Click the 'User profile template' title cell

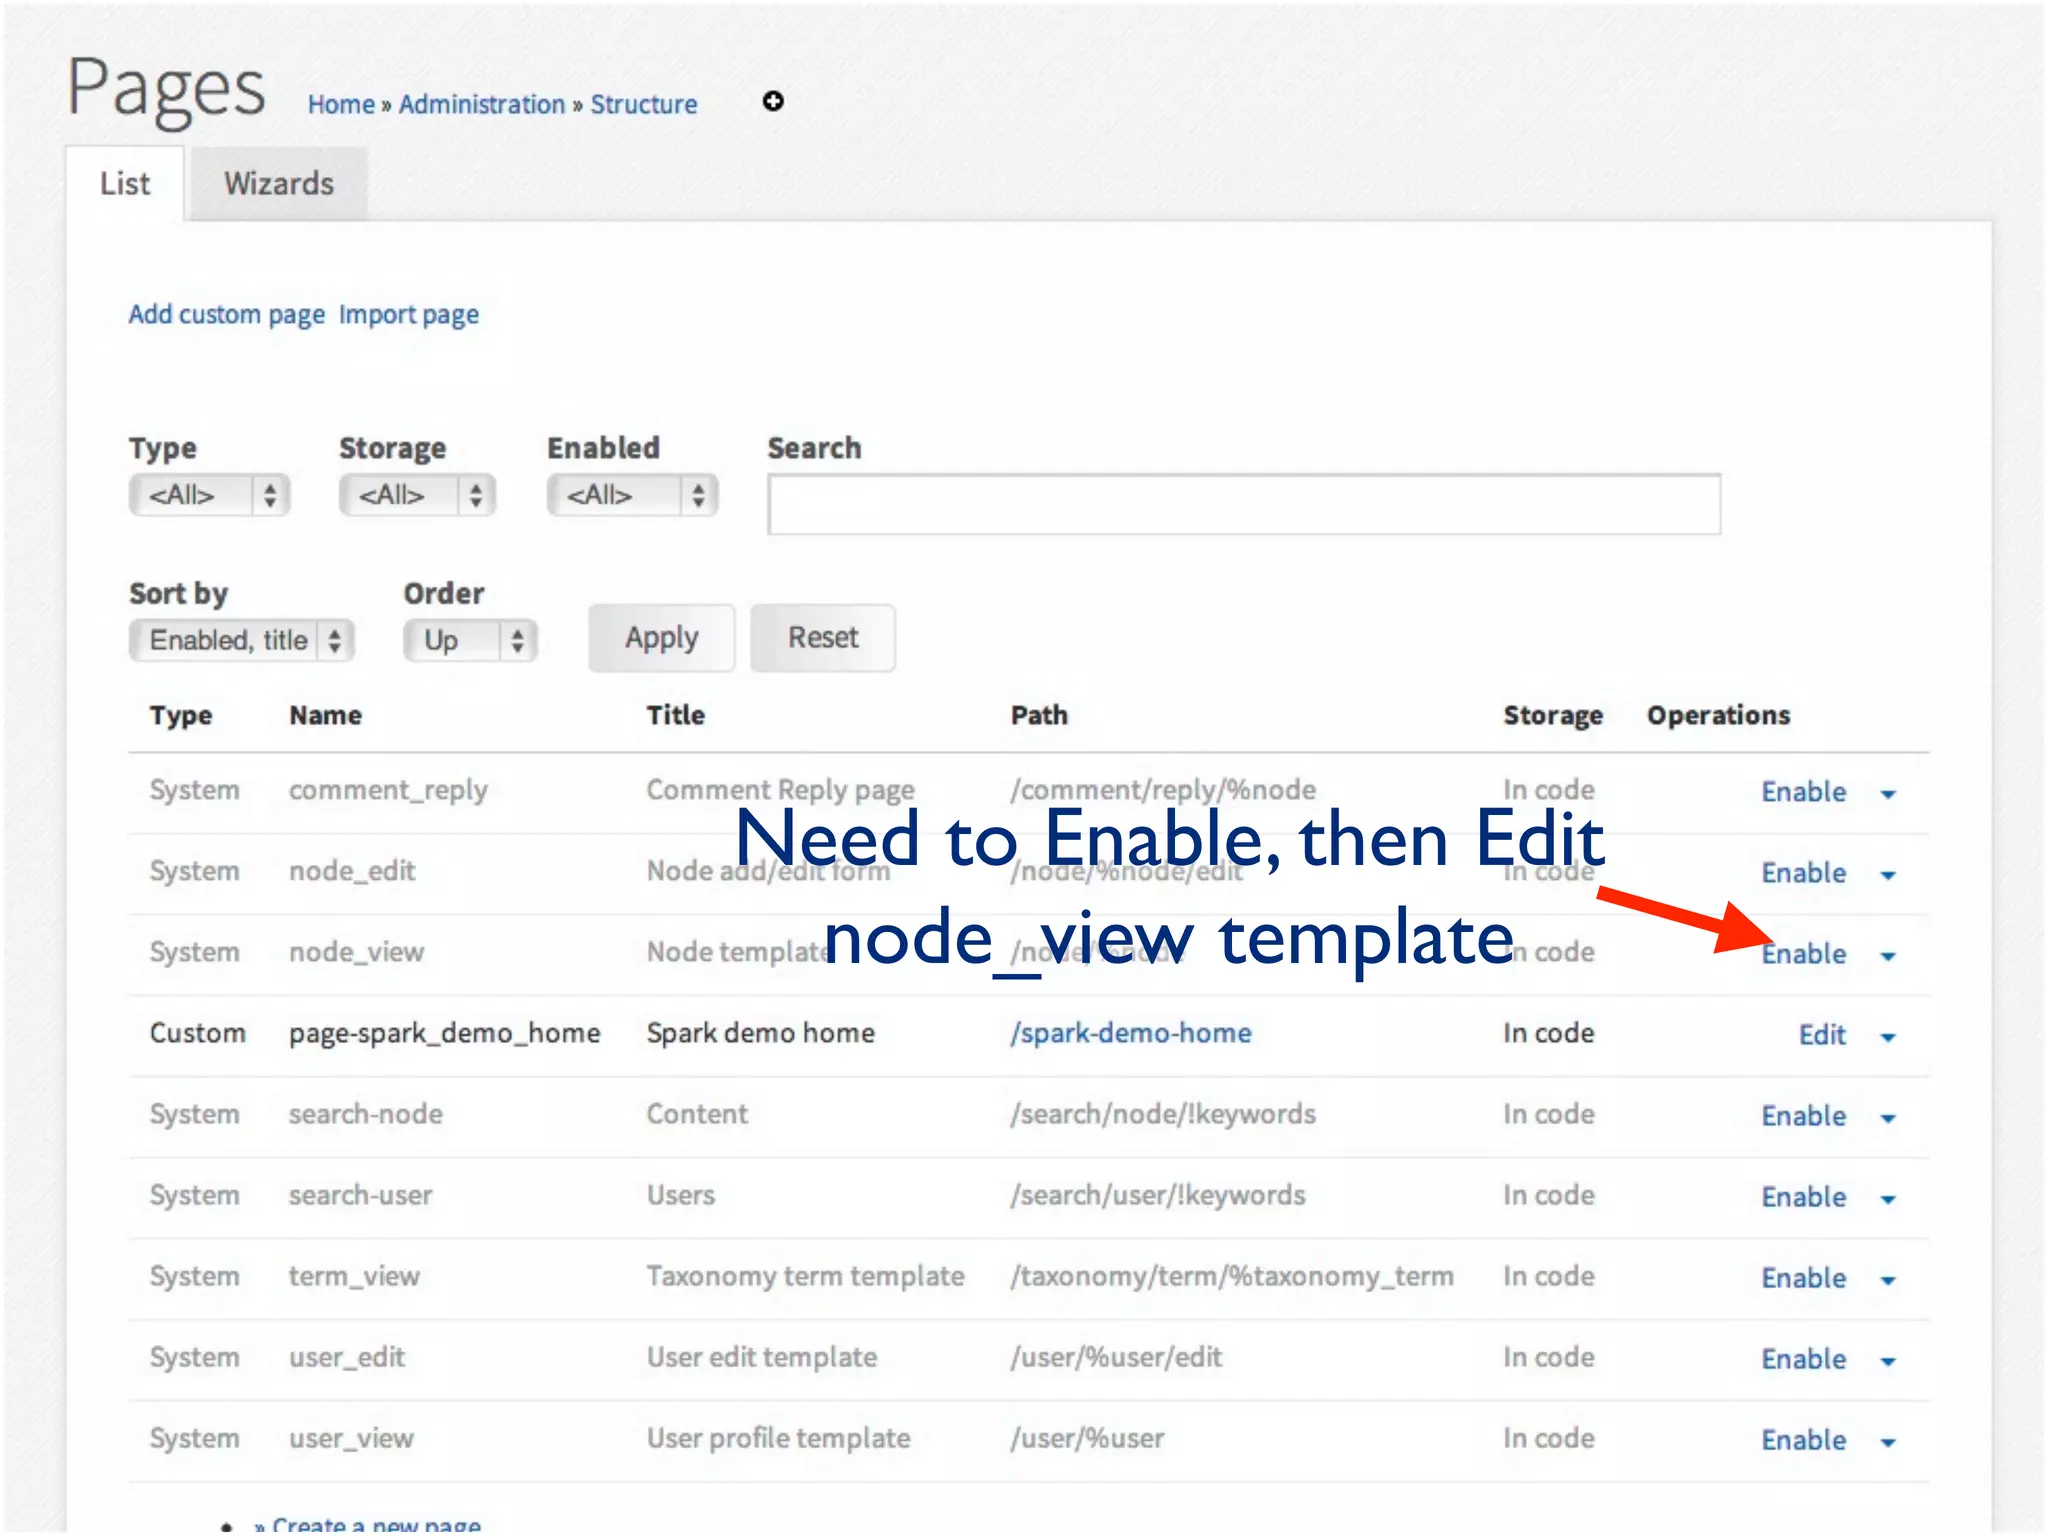(778, 1438)
